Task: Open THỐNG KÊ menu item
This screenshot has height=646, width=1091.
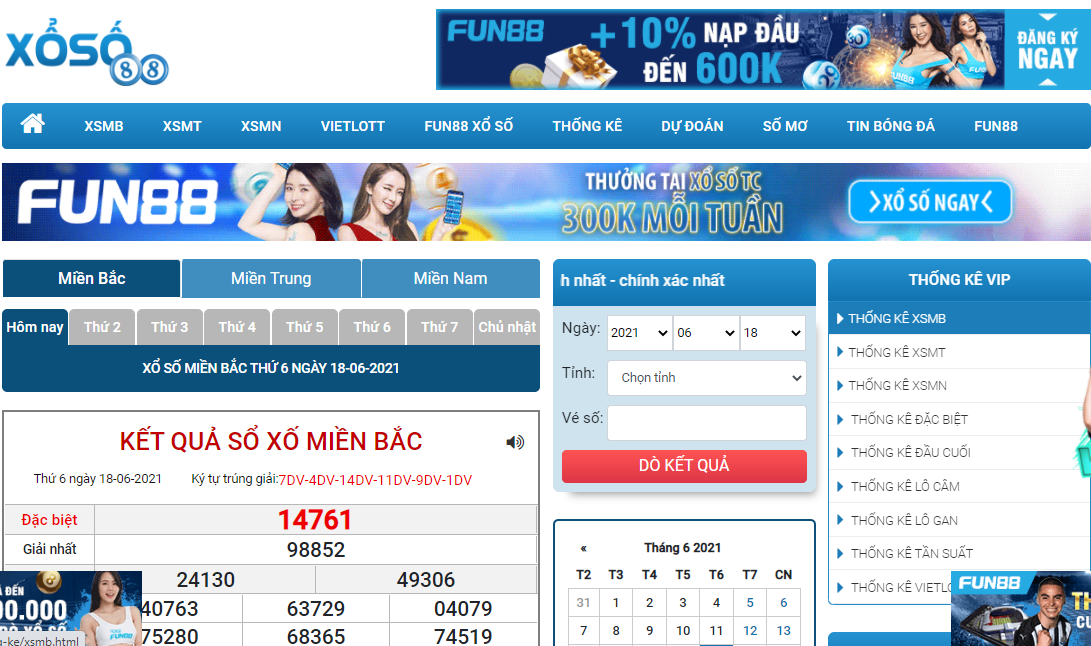Action: (587, 126)
